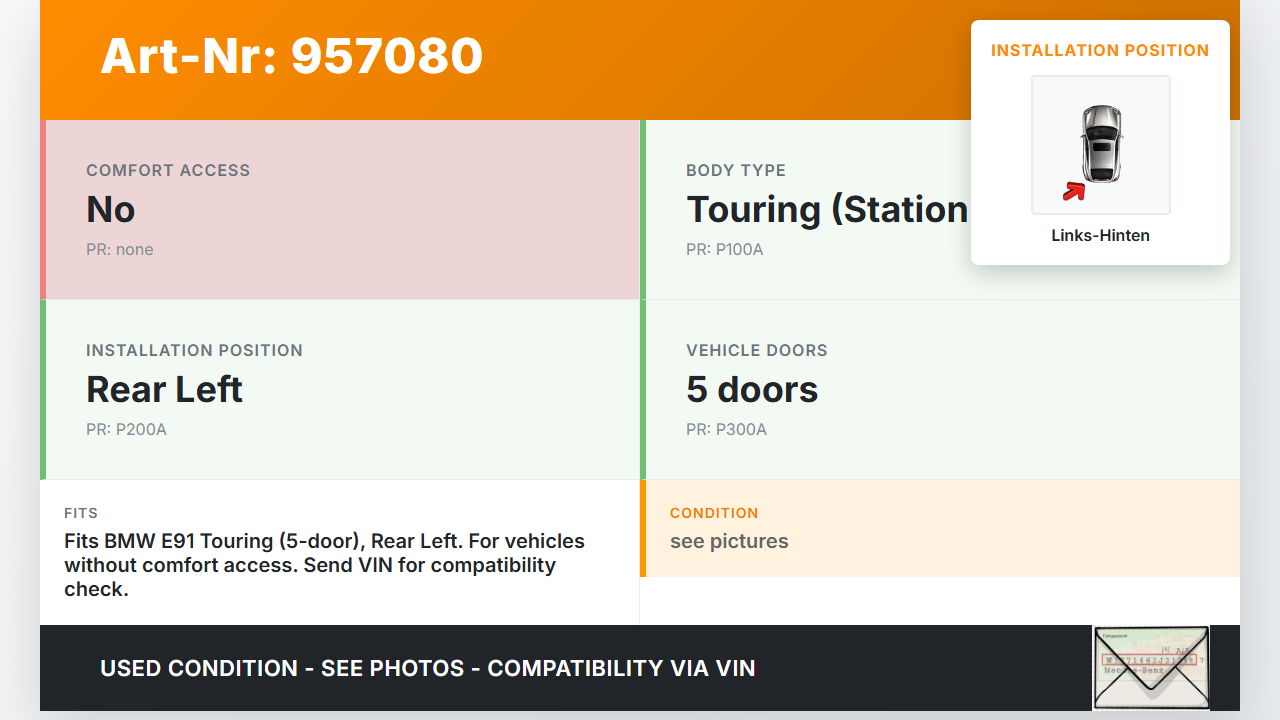This screenshot has width=1280, height=720.
Task: Click the VEHICLE DOORS label
Action: 757,351
